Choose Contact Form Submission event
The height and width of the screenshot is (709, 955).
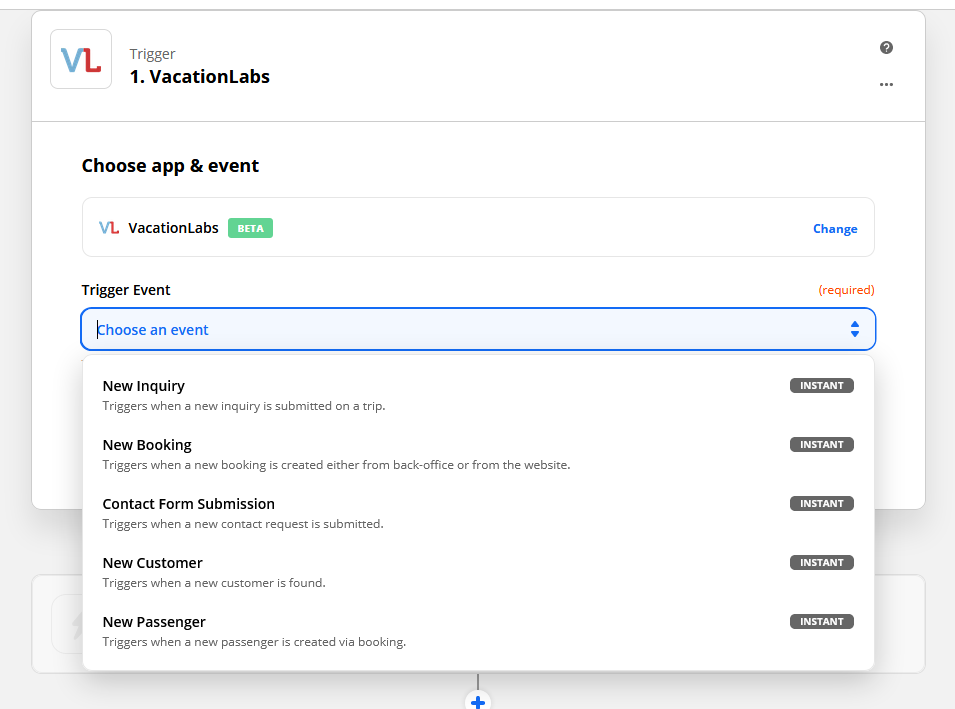tap(478, 513)
